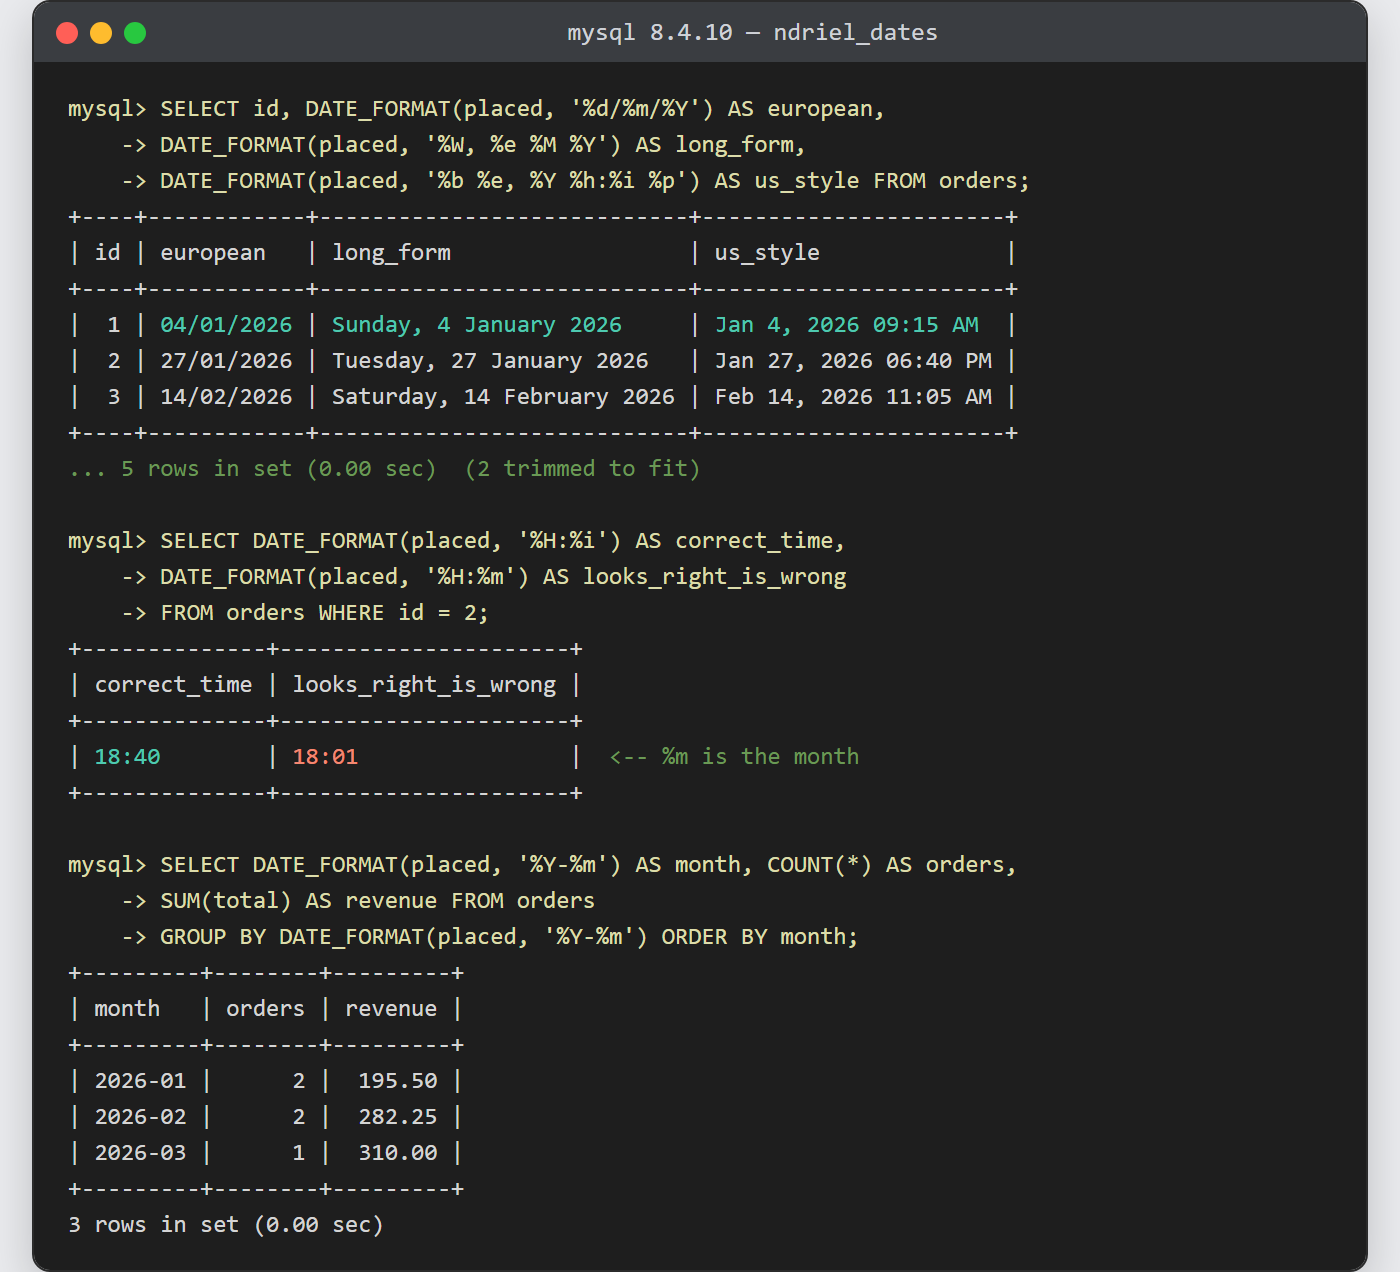The height and width of the screenshot is (1272, 1400).
Task: Click the first query line with '%d/%m/%Y'
Action: coord(476,109)
